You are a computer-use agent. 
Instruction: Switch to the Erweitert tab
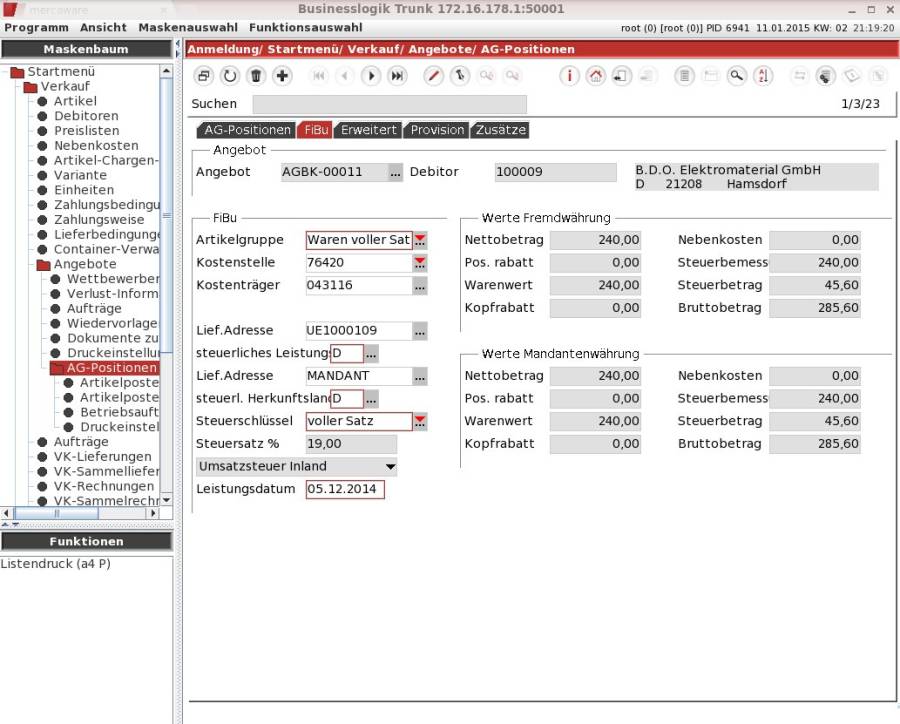point(369,130)
